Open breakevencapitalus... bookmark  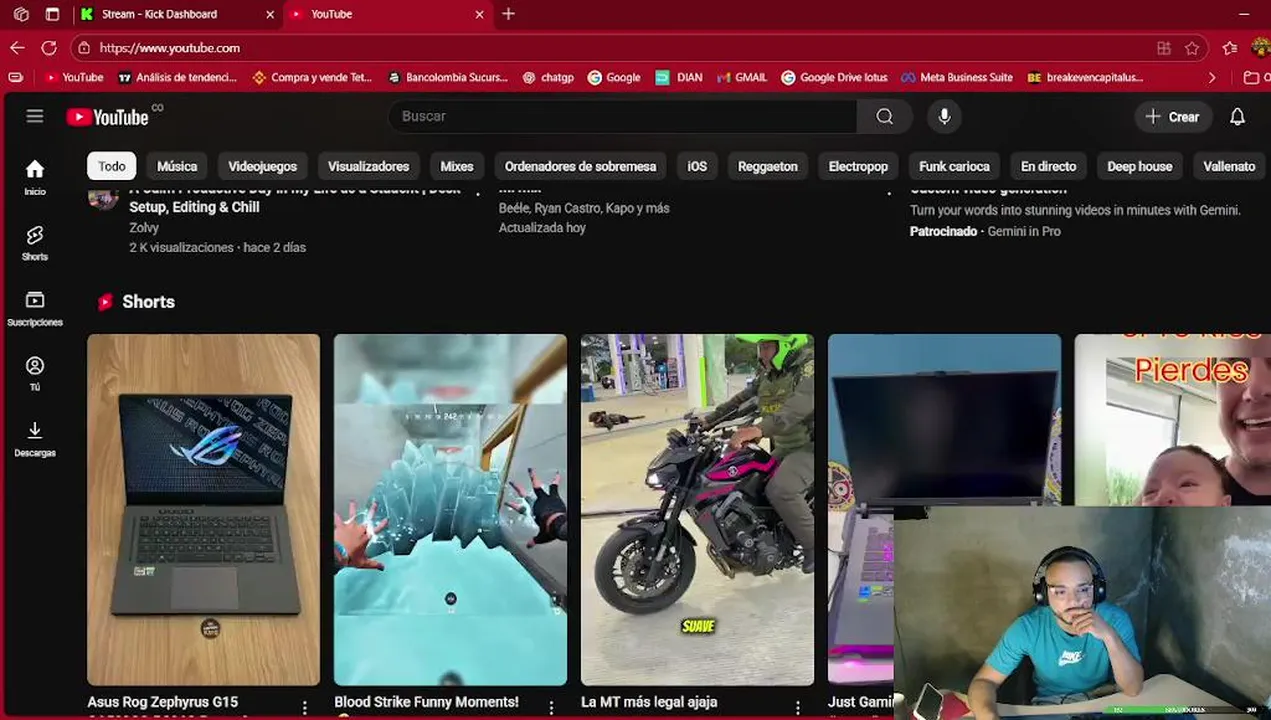click(1085, 77)
